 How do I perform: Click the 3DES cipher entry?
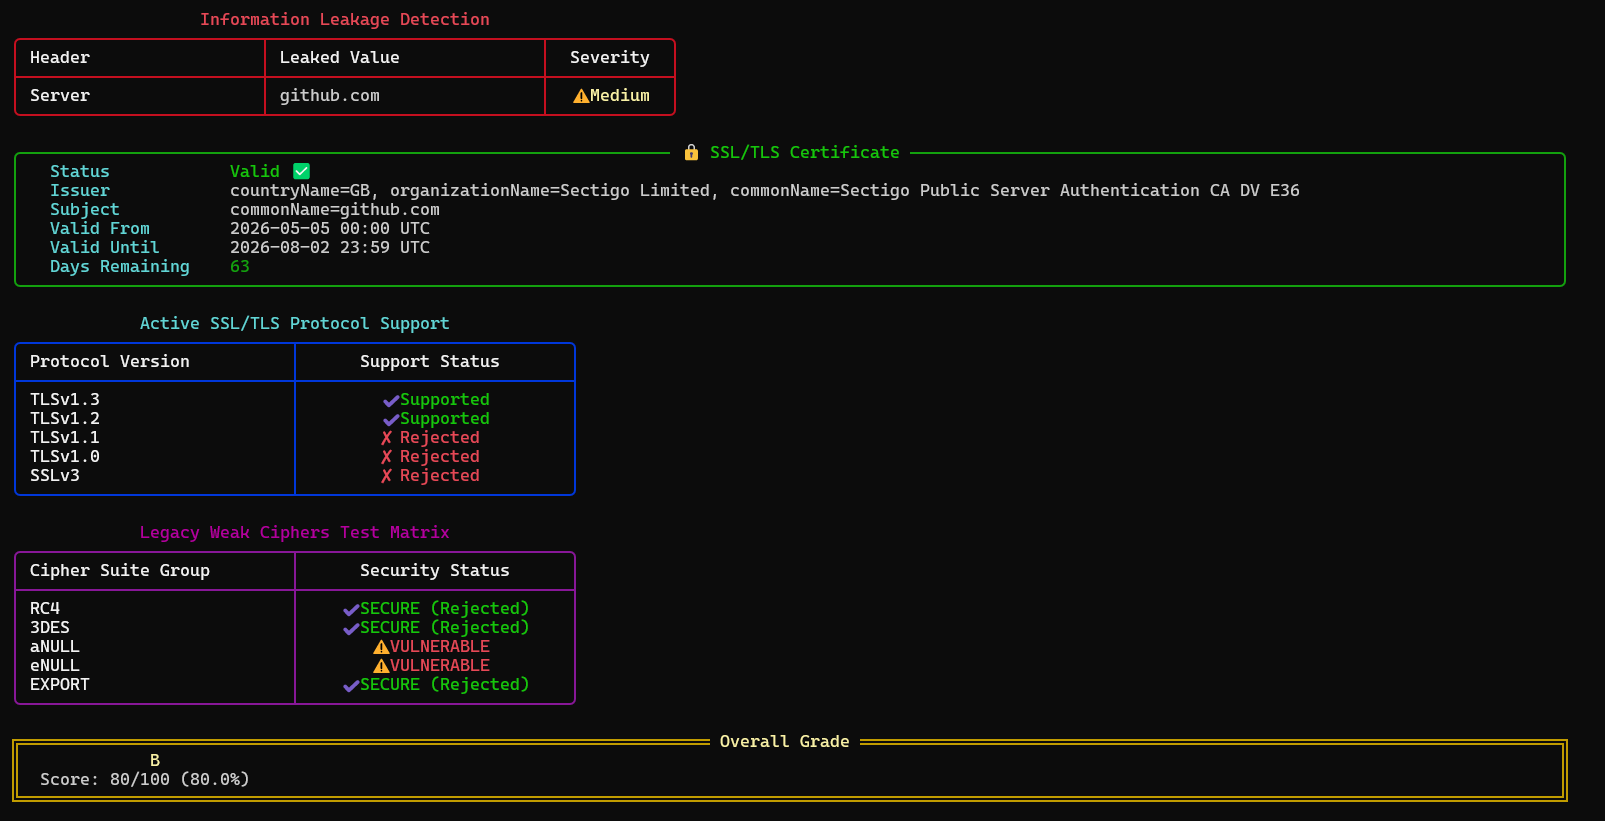(50, 627)
